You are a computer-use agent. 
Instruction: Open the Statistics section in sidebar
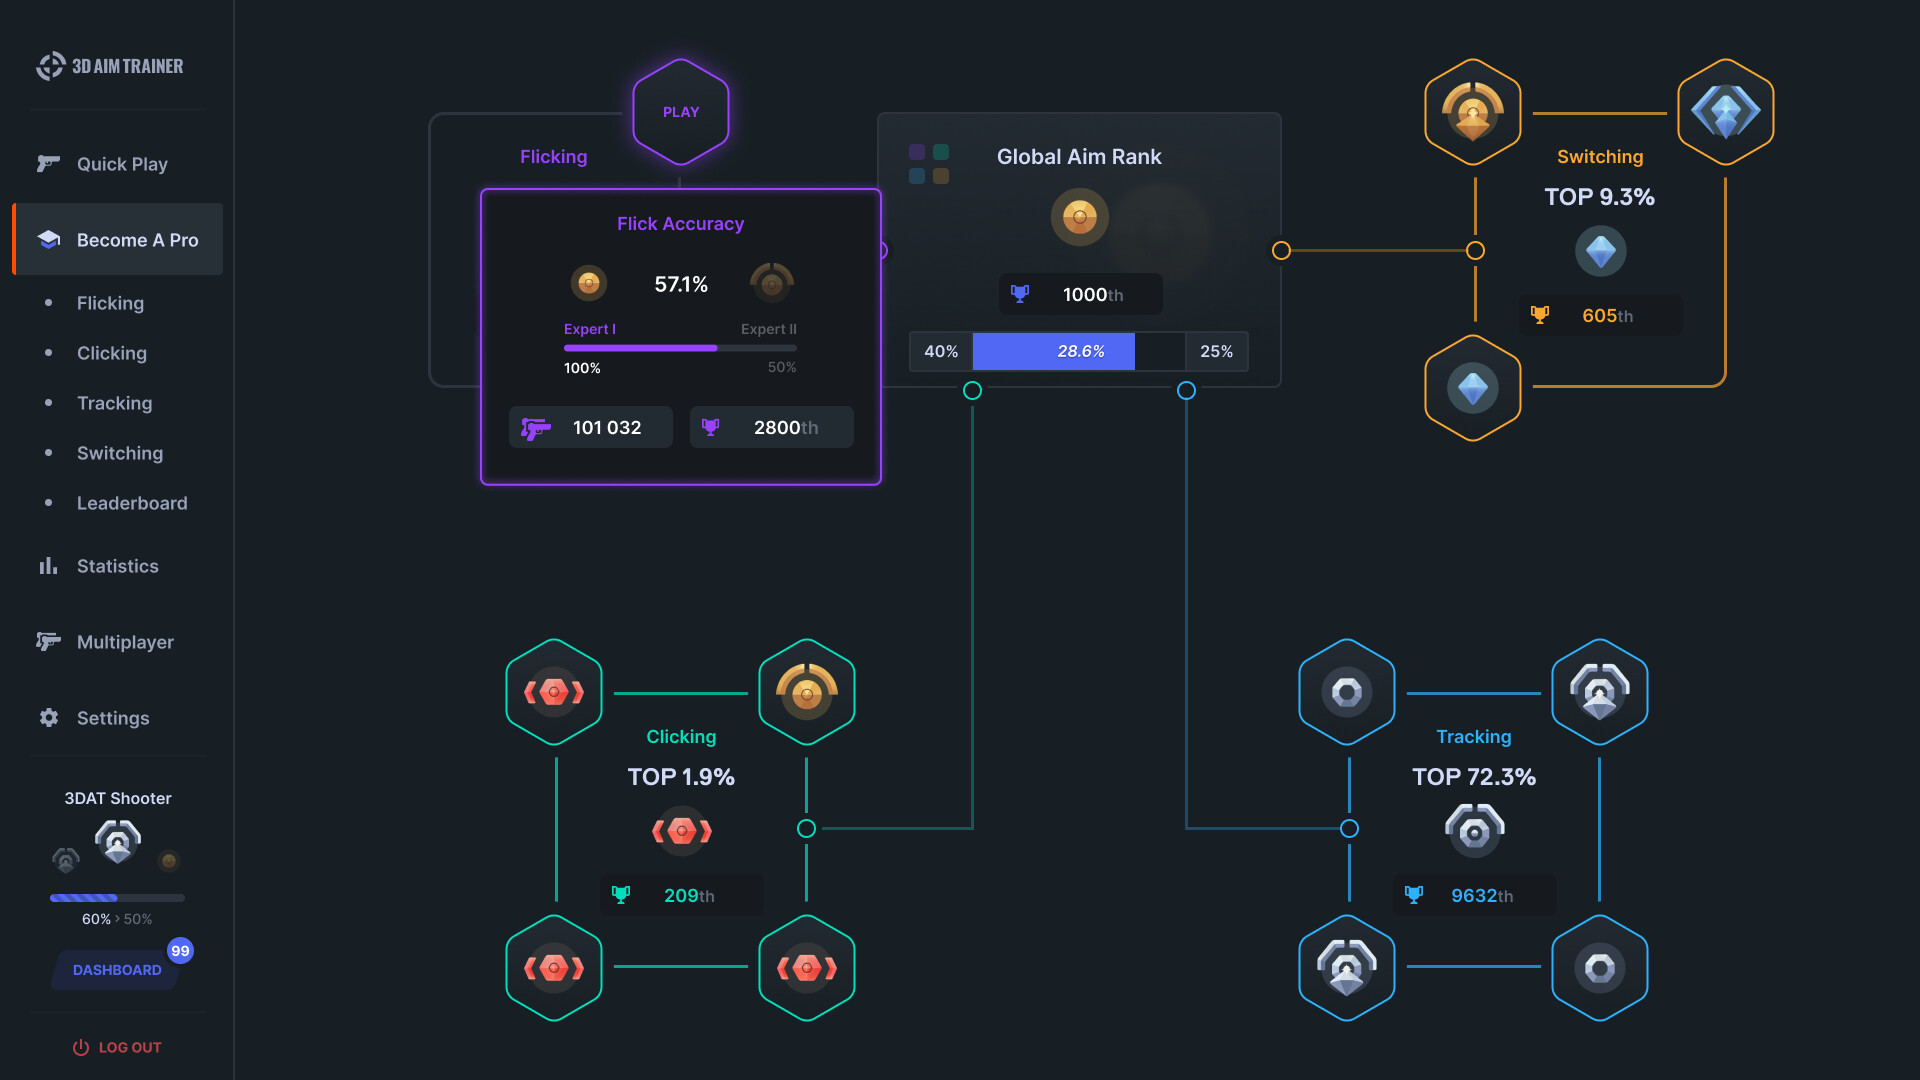point(117,564)
